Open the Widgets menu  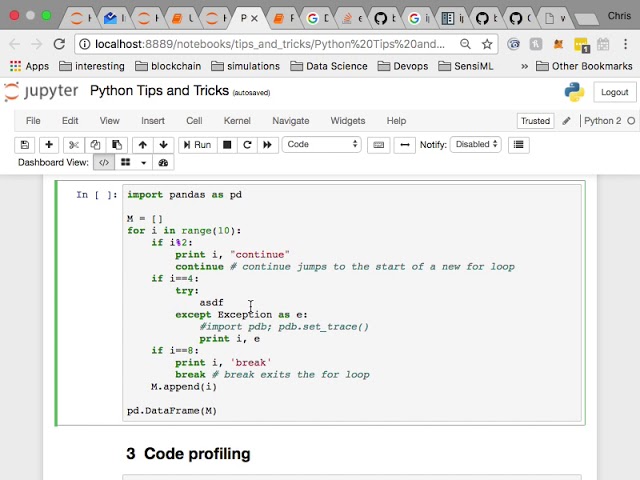coord(348,121)
